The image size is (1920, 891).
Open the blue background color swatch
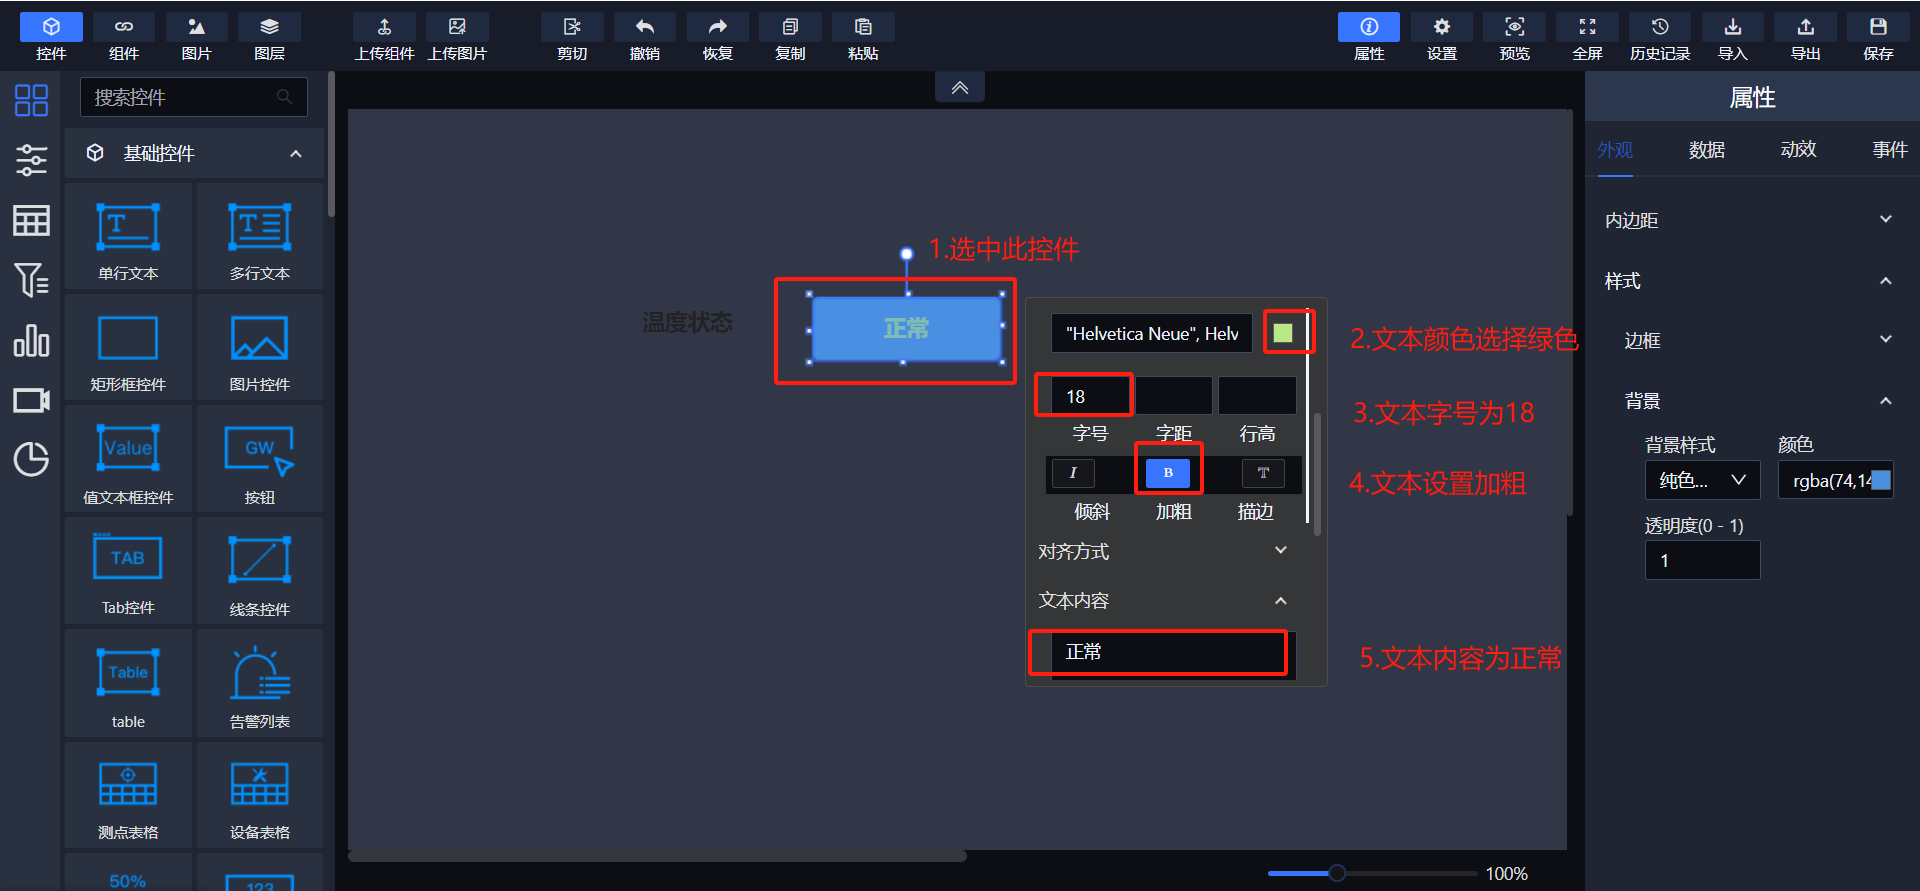point(1881,480)
